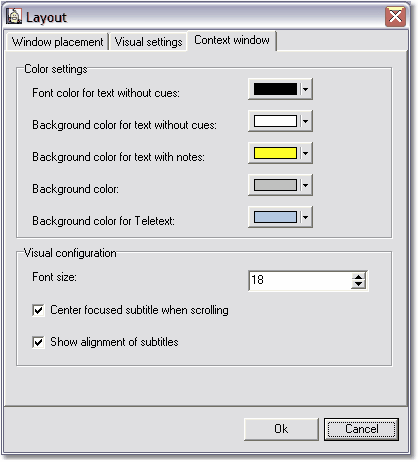Open dropdown for background color with notes

305,153
